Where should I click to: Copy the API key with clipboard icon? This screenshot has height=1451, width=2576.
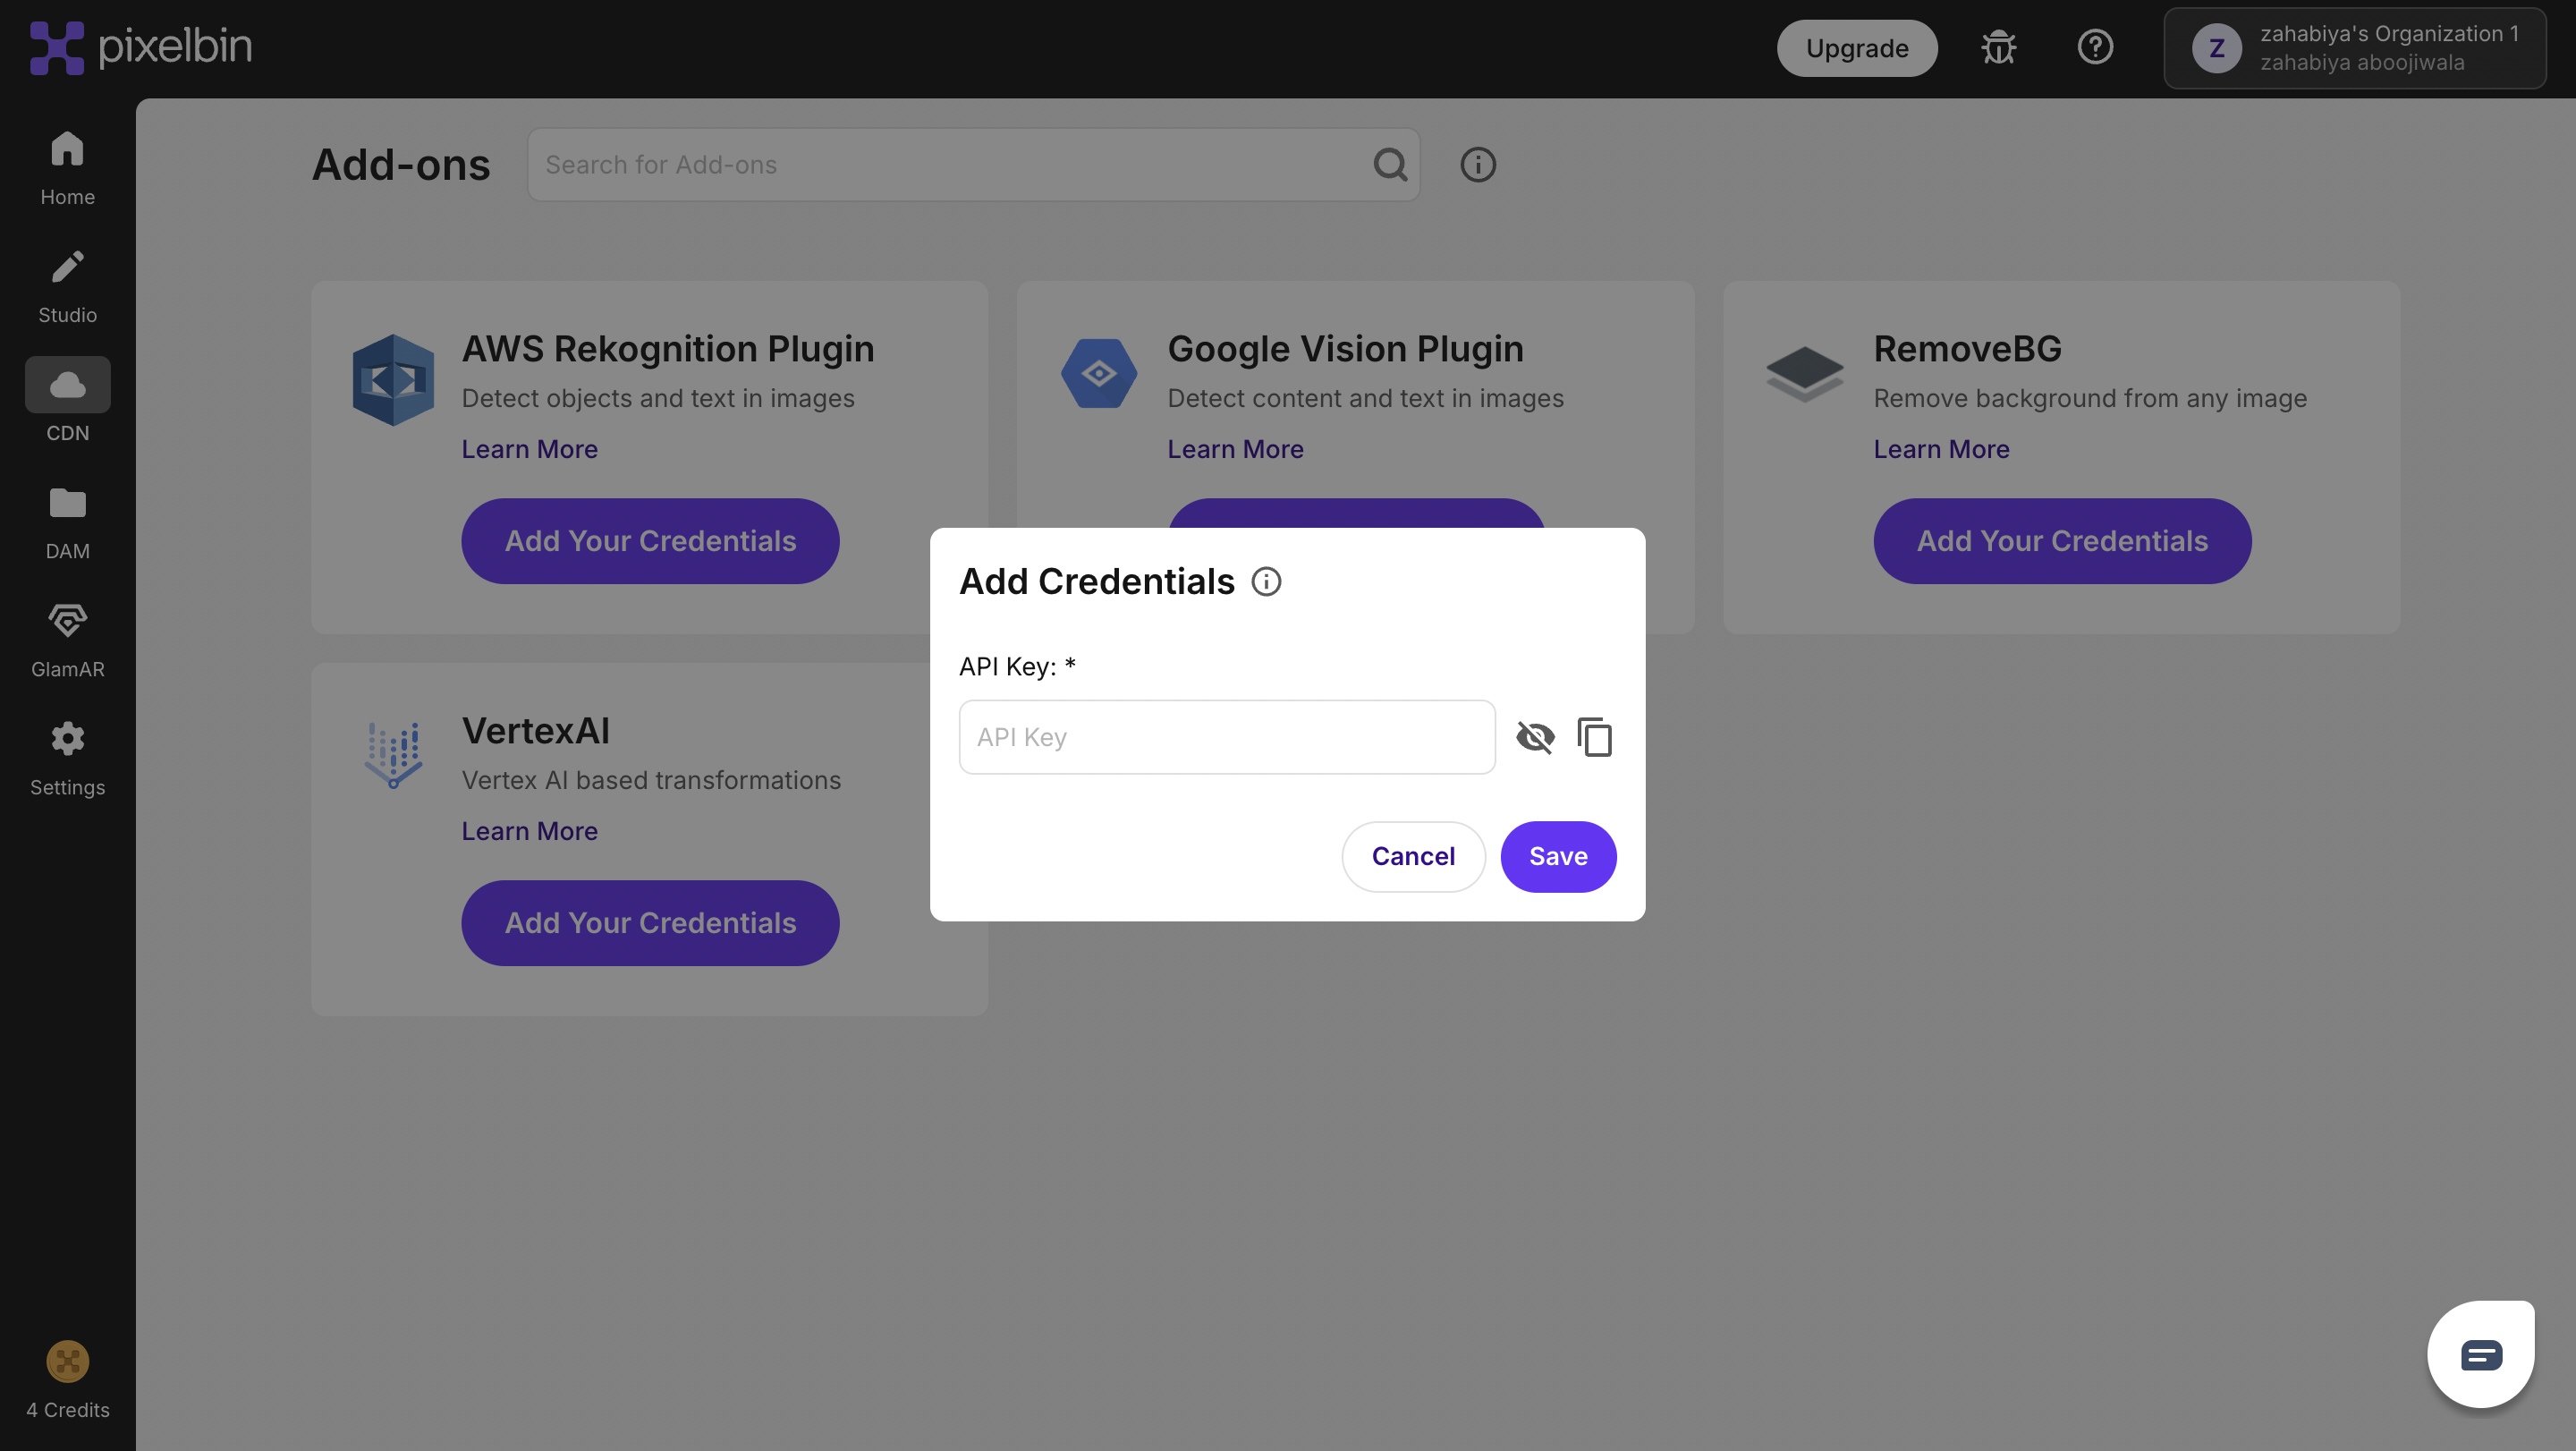click(x=1594, y=737)
